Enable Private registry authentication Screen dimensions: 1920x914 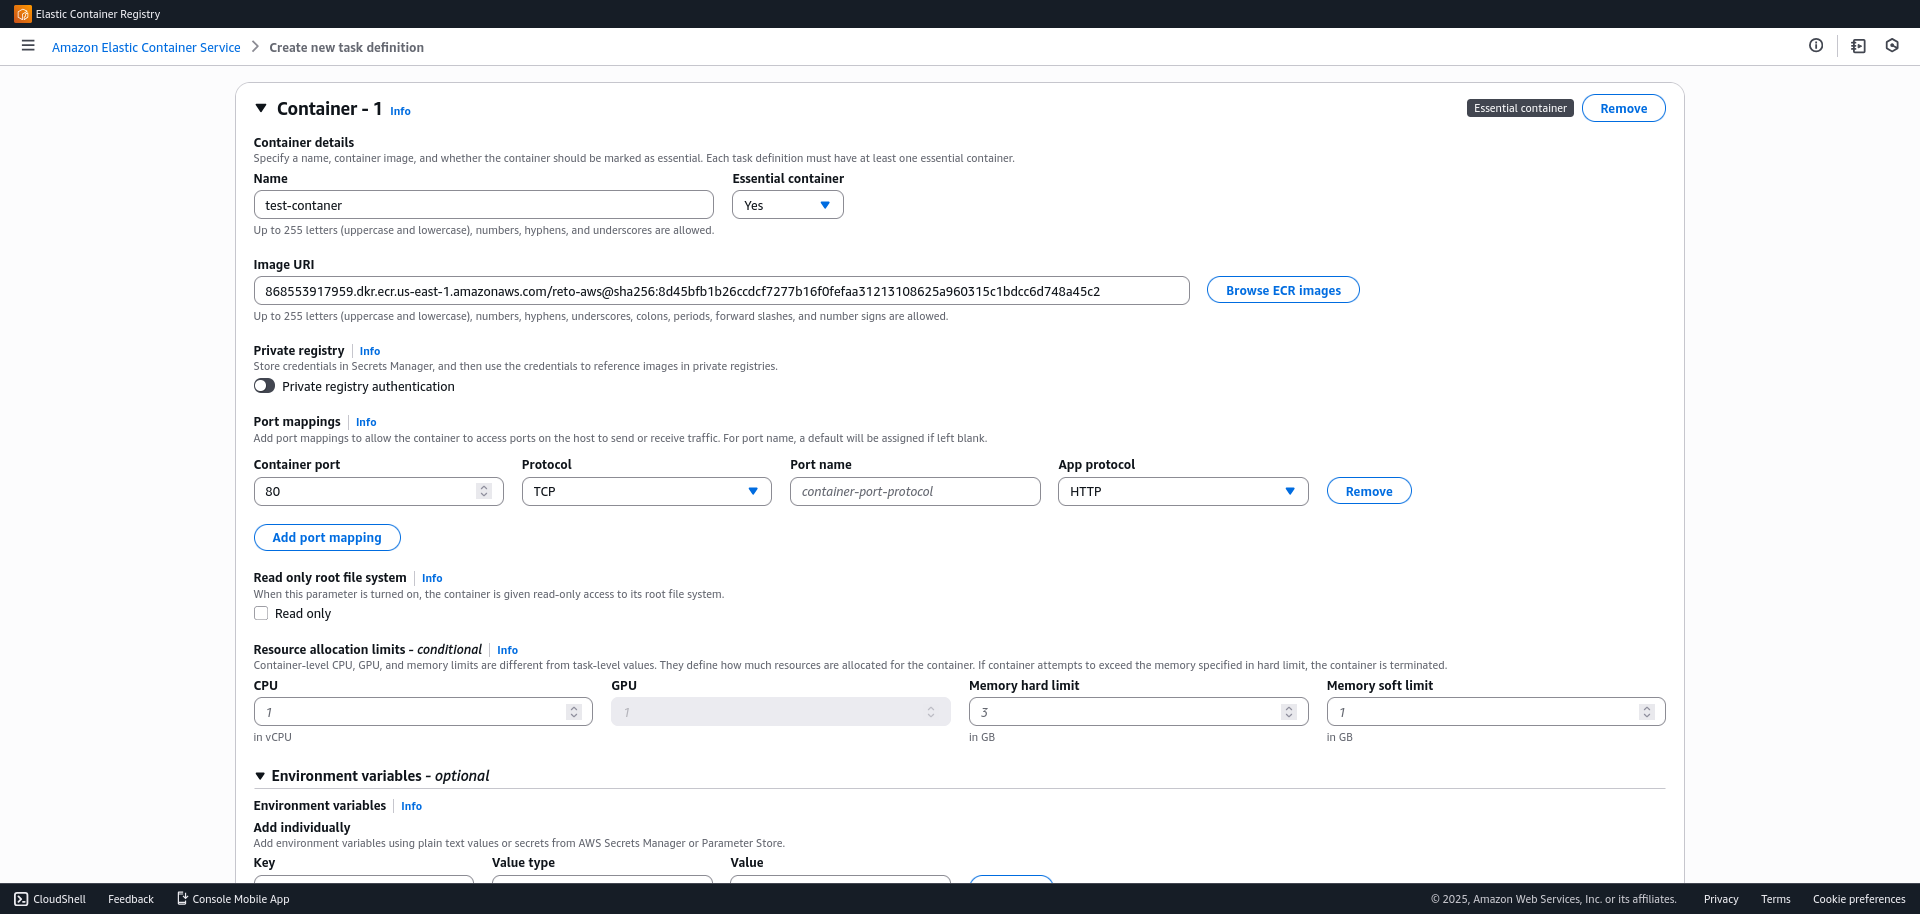coord(263,385)
